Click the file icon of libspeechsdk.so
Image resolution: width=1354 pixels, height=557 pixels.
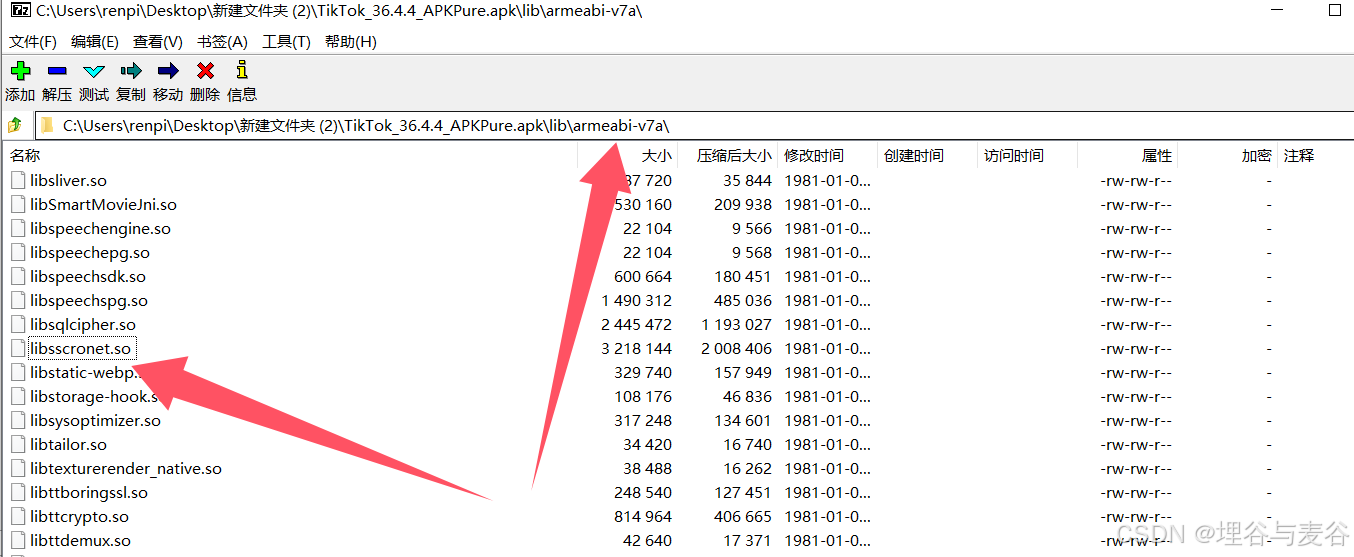[x=18, y=276]
